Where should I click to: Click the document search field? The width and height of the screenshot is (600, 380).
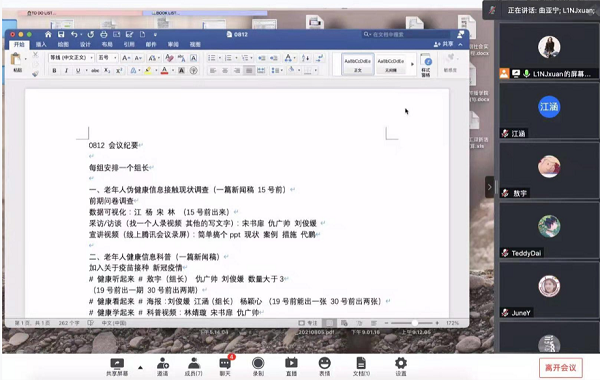406,34
